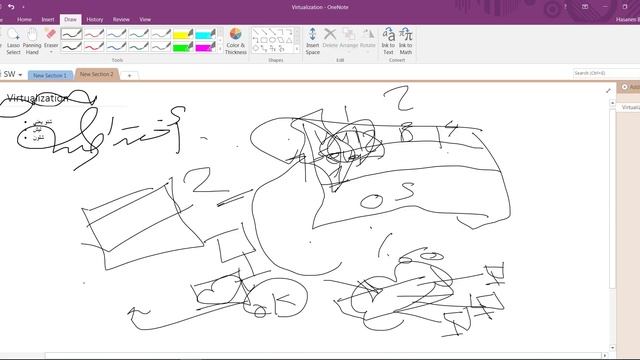Switch to New Section 2 tab
Viewport: 640px width, 360px height.
tap(97, 74)
